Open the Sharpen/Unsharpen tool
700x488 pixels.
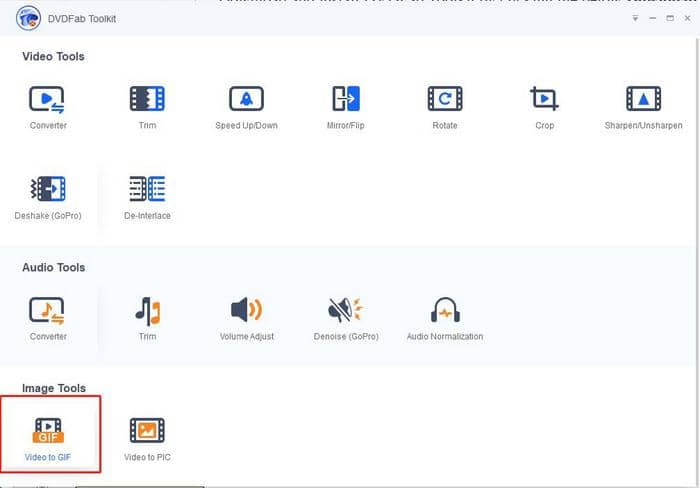click(x=643, y=100)
